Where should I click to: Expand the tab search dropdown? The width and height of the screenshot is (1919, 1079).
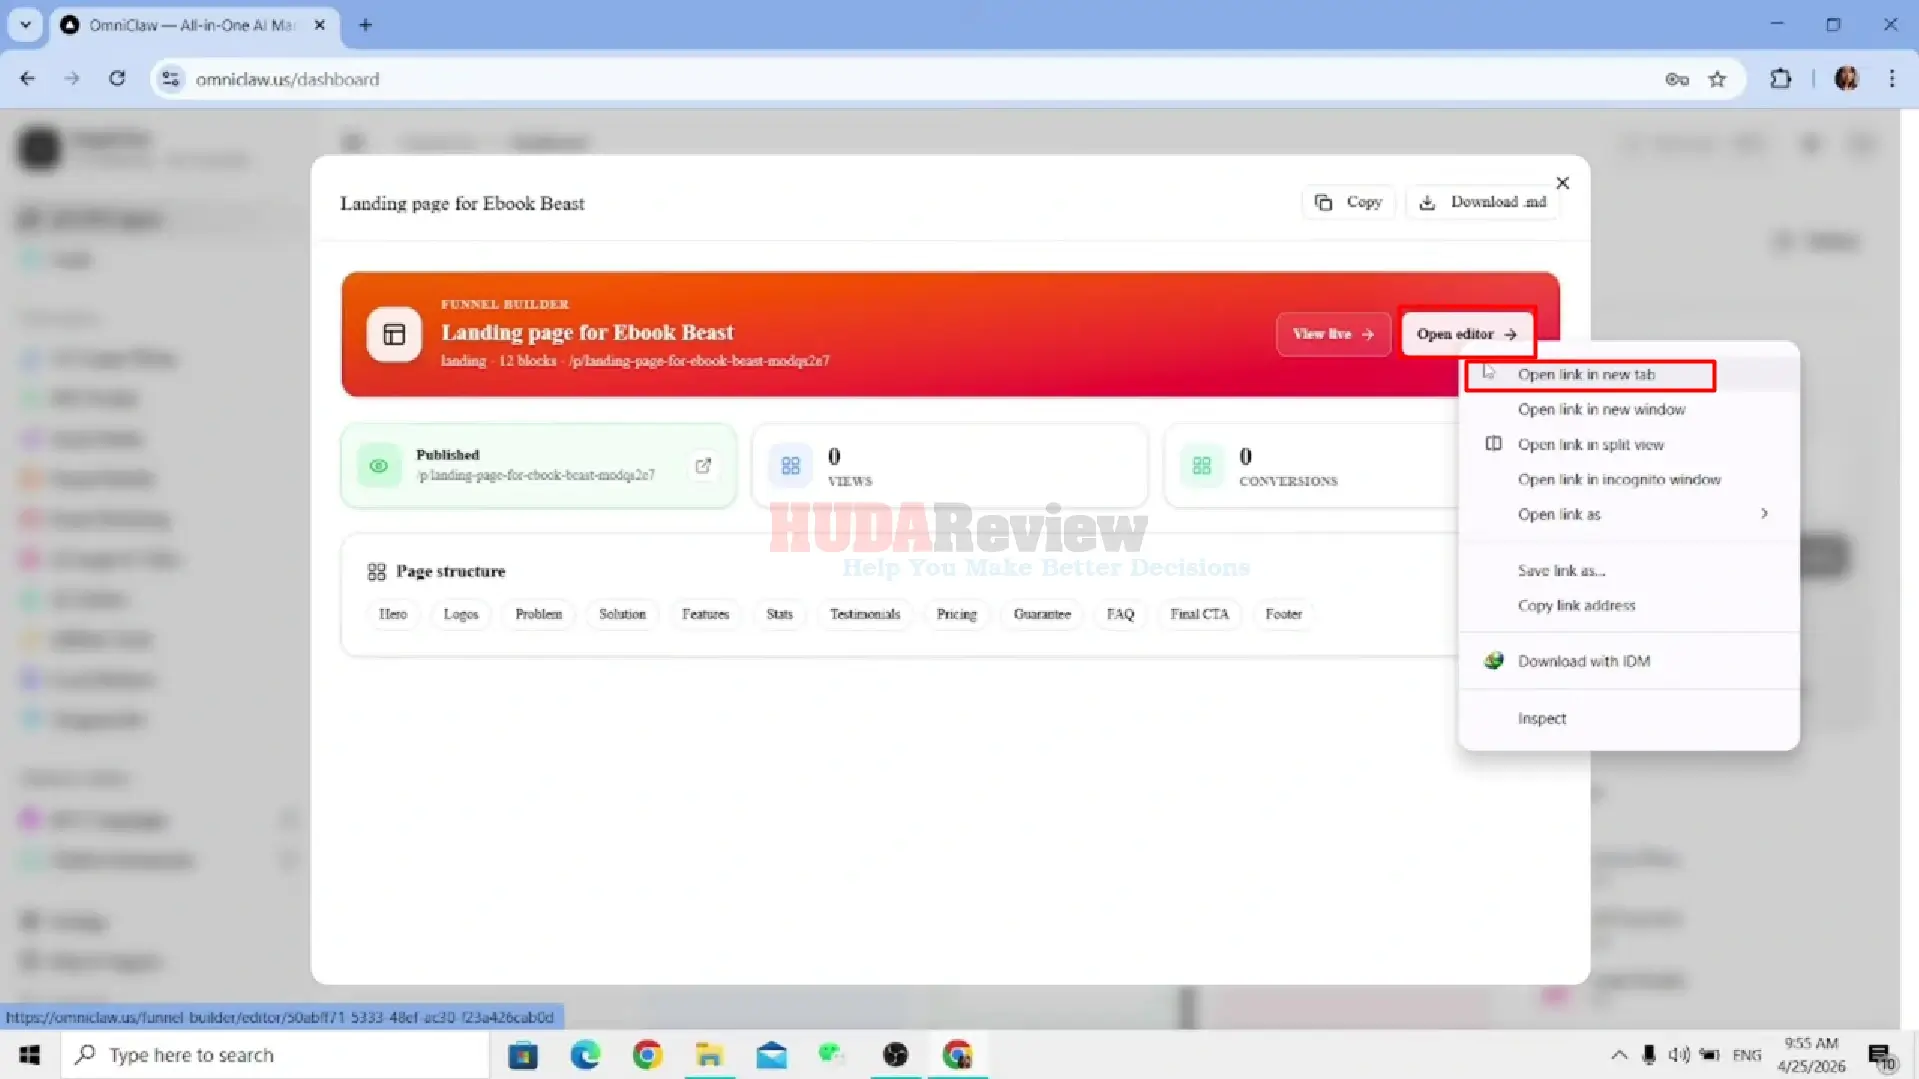click(x=25, y=25)
